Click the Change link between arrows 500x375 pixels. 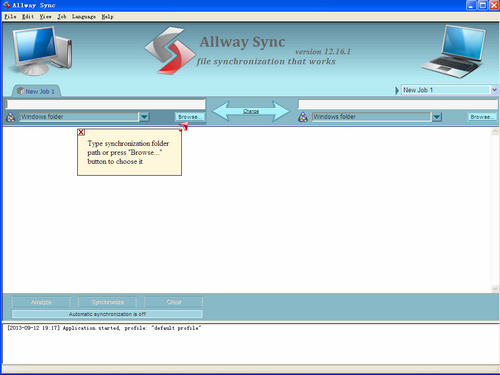pos(251,111)
